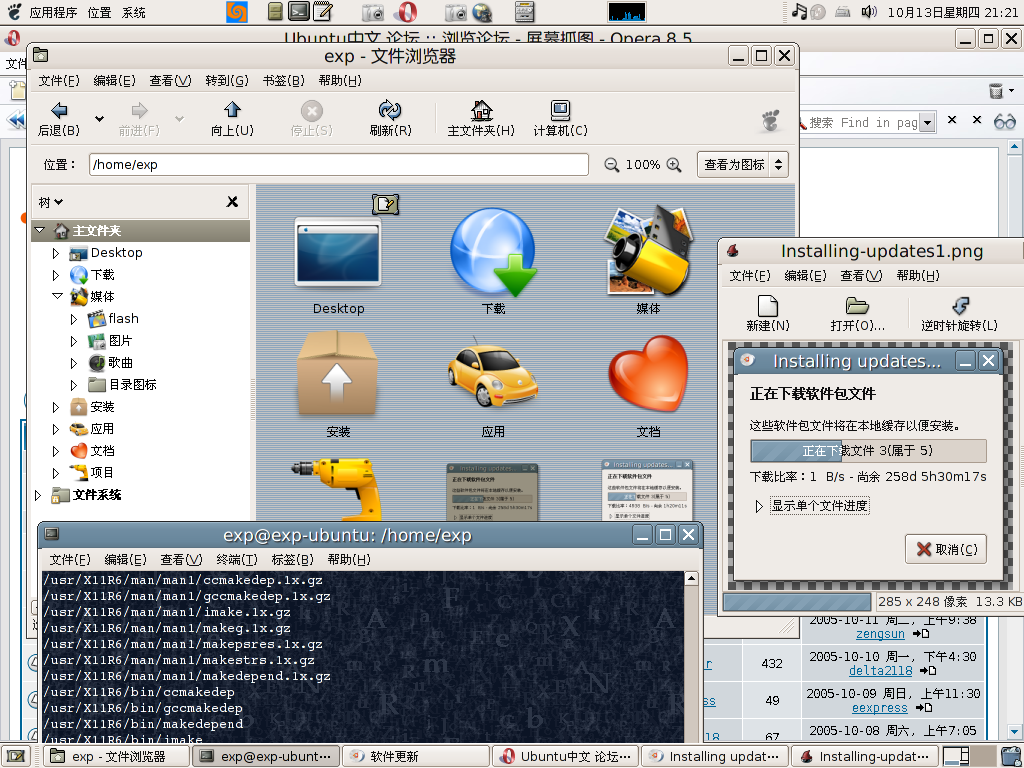
Task: Expand the 图片 tree node
Action: 74,341
